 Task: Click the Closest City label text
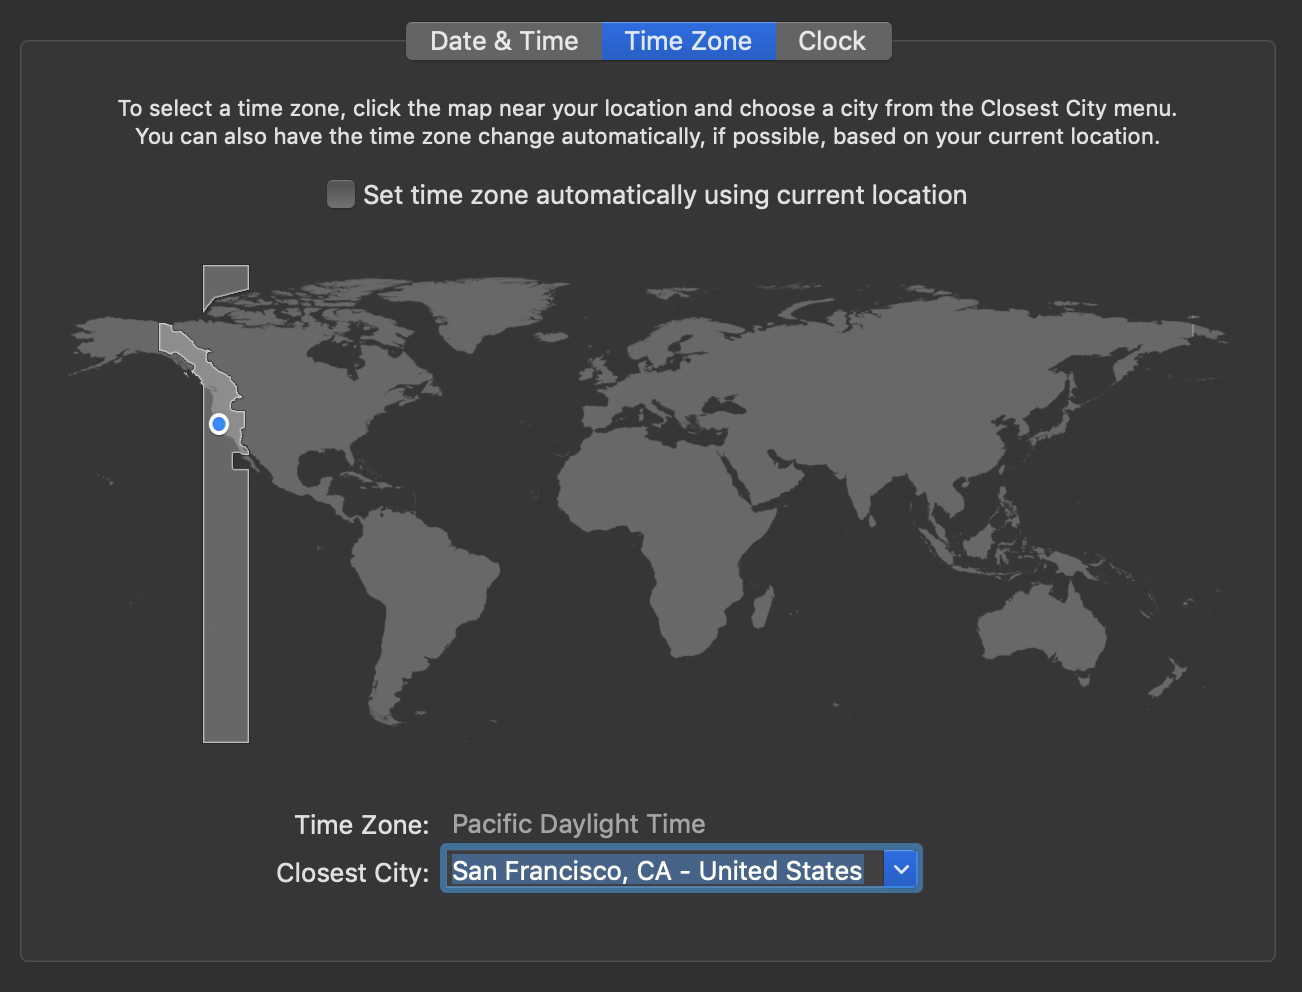pos(352,872)
